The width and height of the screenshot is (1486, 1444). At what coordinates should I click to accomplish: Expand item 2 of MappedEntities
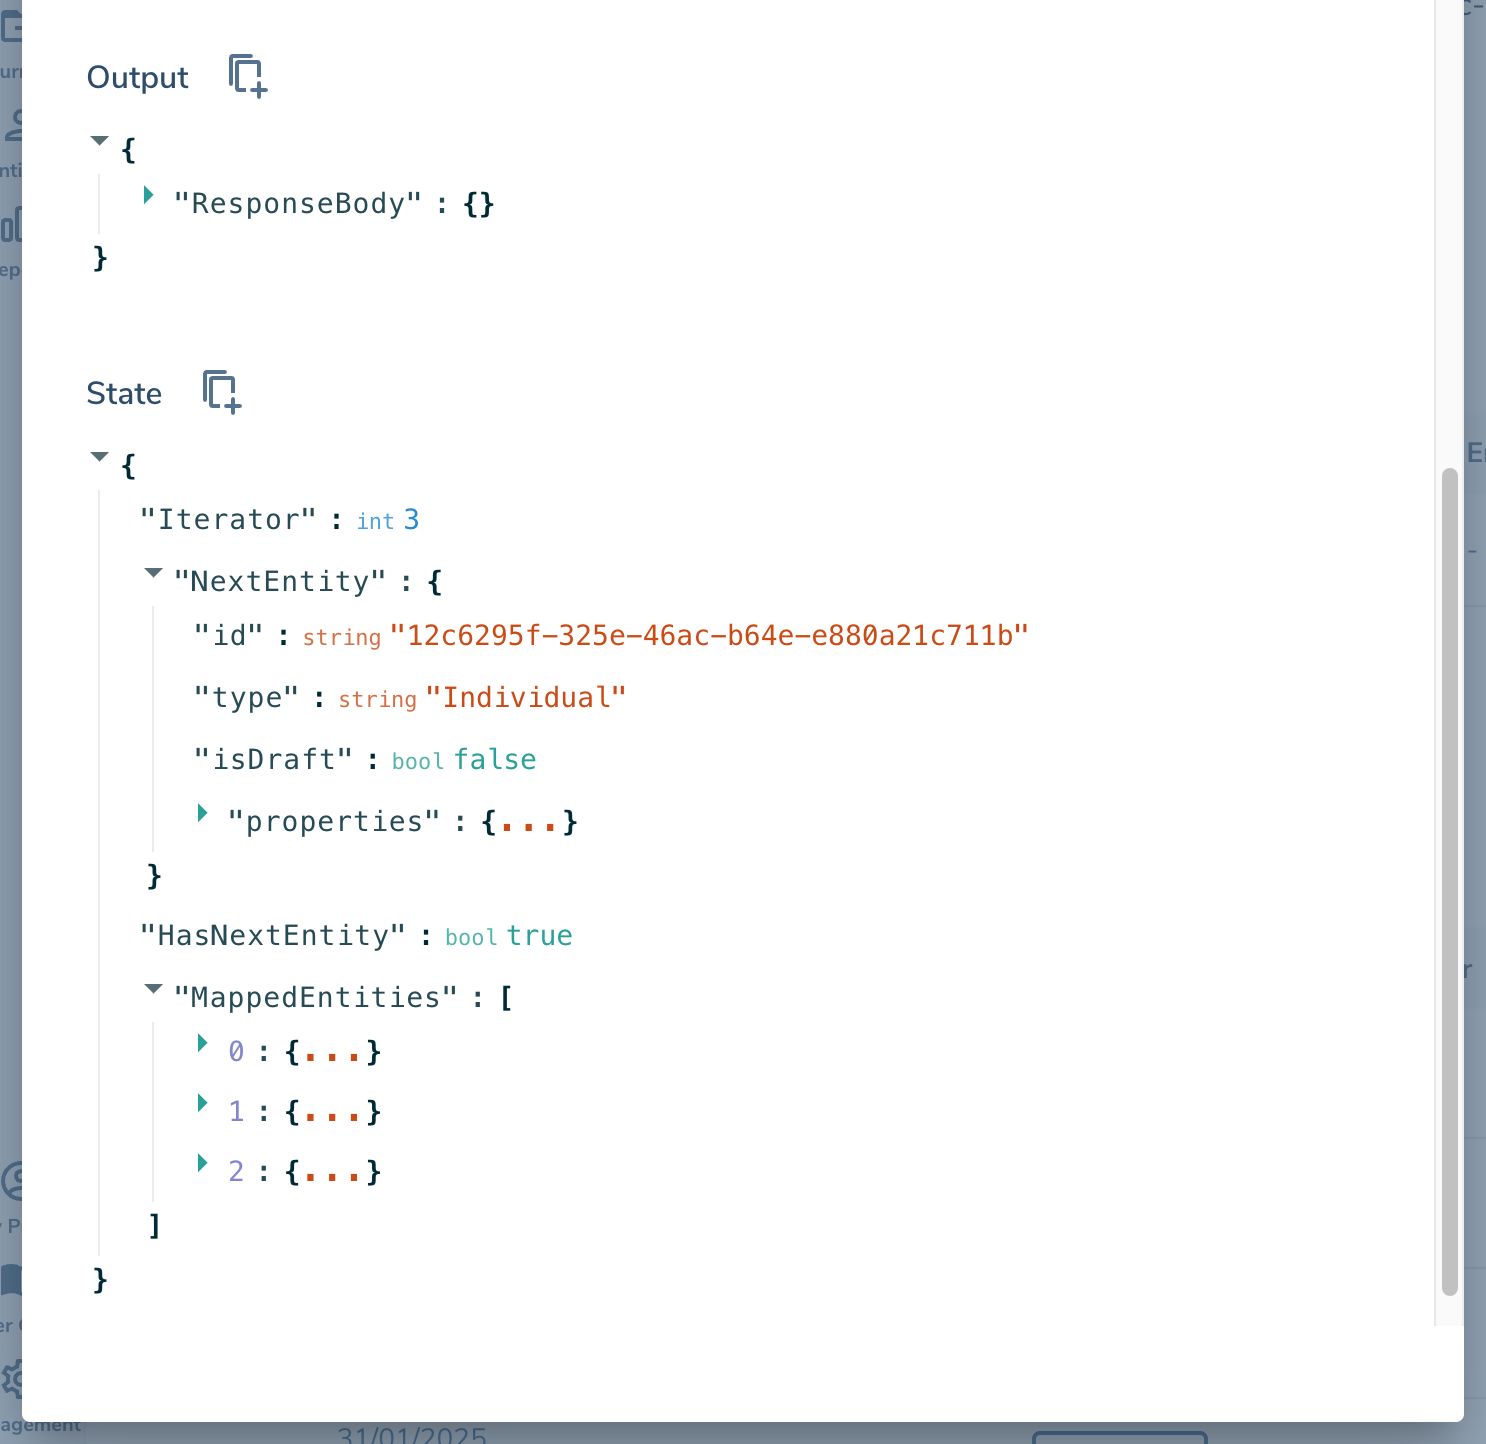pyautogui.click(x=203, y=1163)
